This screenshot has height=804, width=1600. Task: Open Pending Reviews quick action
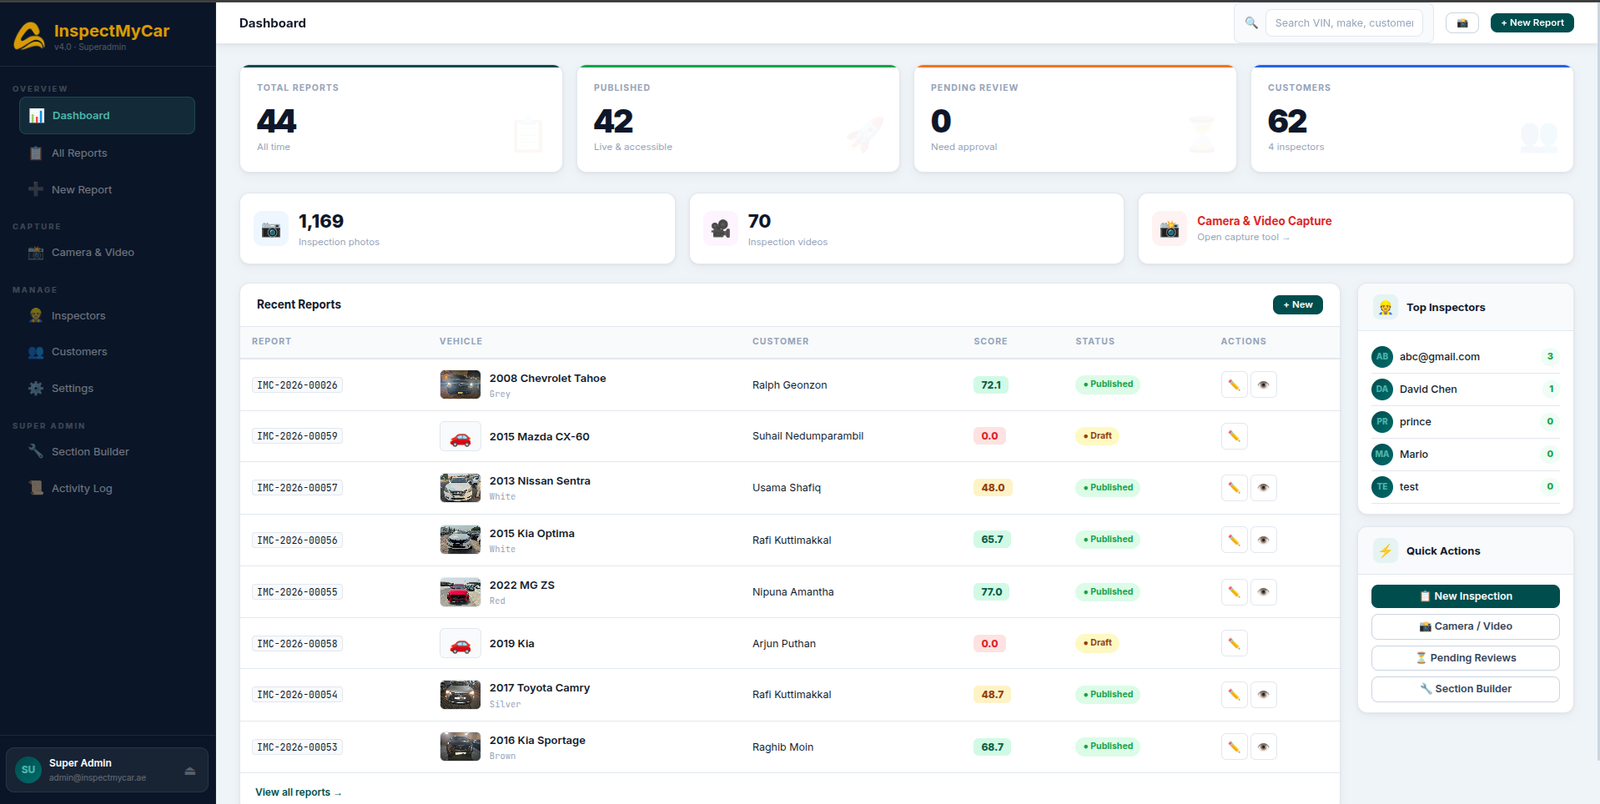(x=1465, y=658)
